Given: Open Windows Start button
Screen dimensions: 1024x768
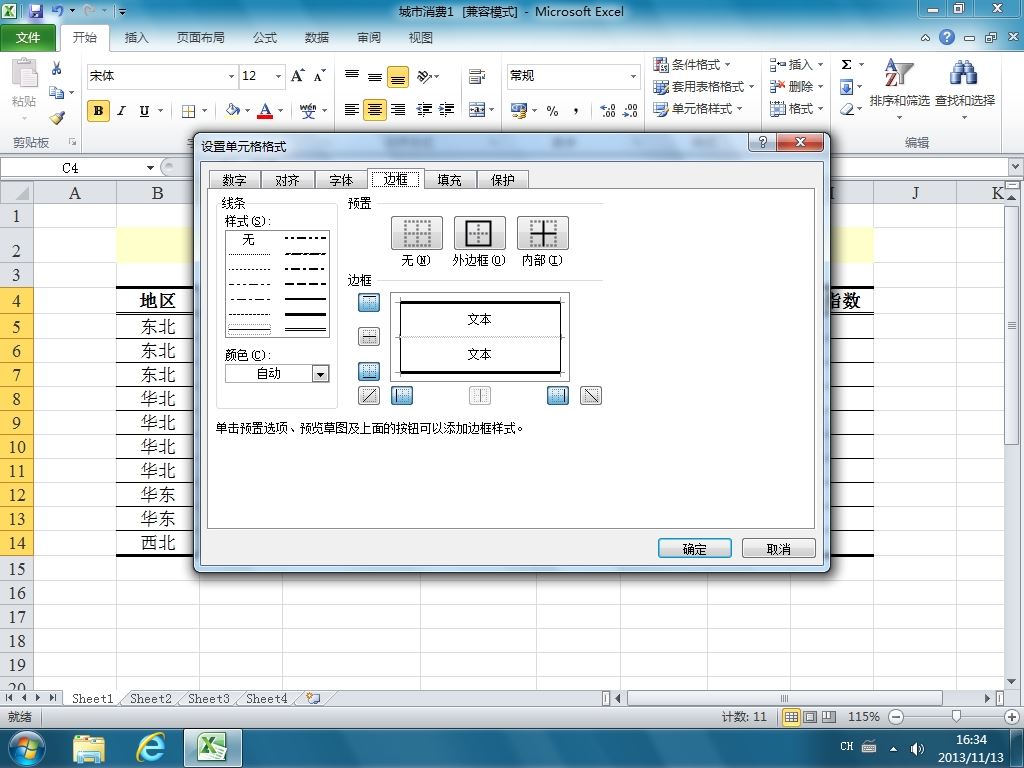Looking at the screenshot, I should [26, 748].
